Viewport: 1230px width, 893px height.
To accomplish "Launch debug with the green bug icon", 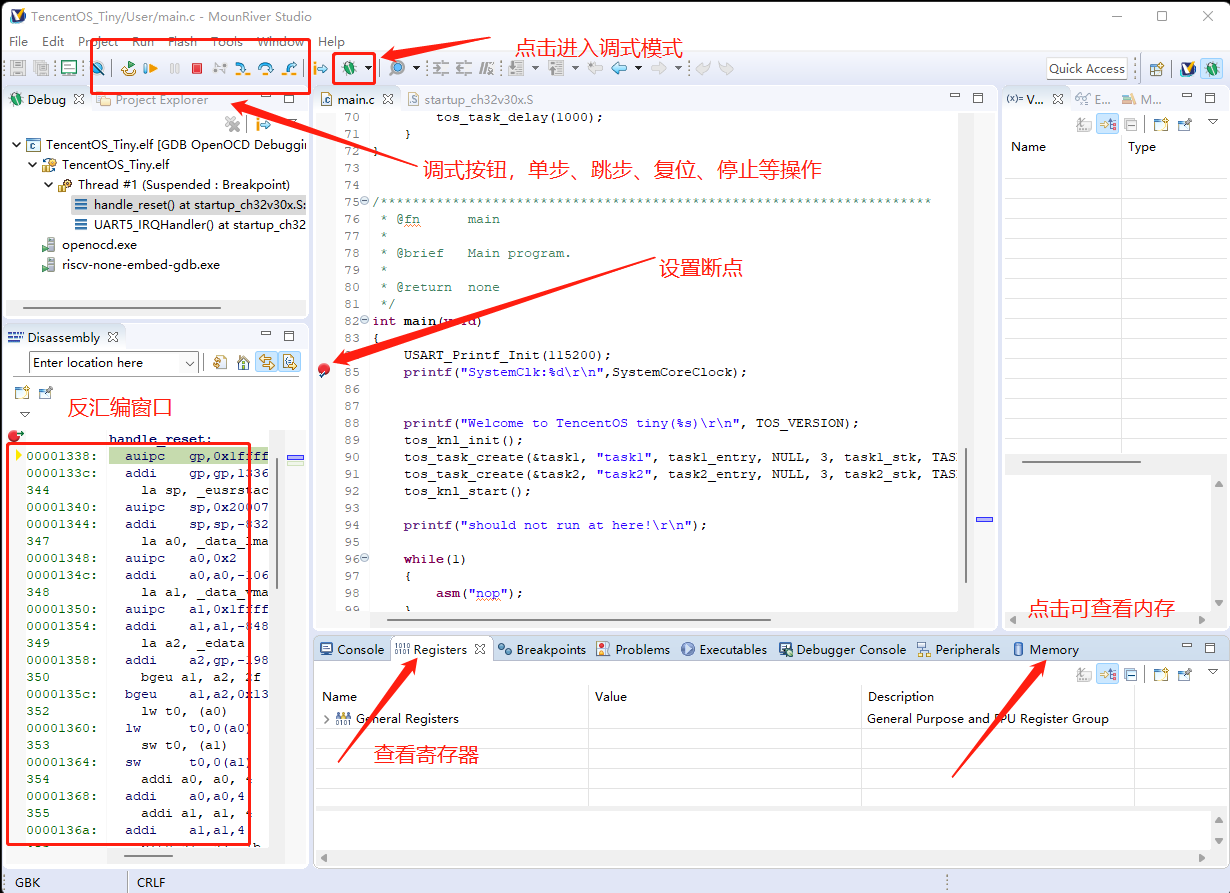I will (350, 68).
